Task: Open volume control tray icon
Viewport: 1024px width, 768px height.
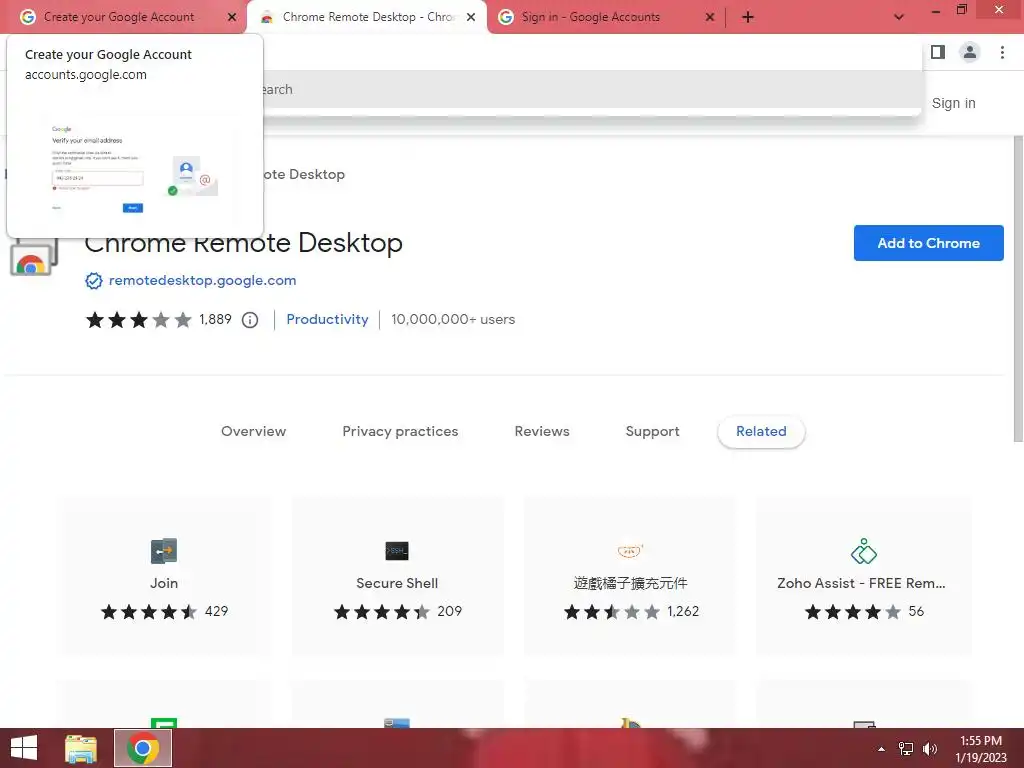Action: pos(930,749)
